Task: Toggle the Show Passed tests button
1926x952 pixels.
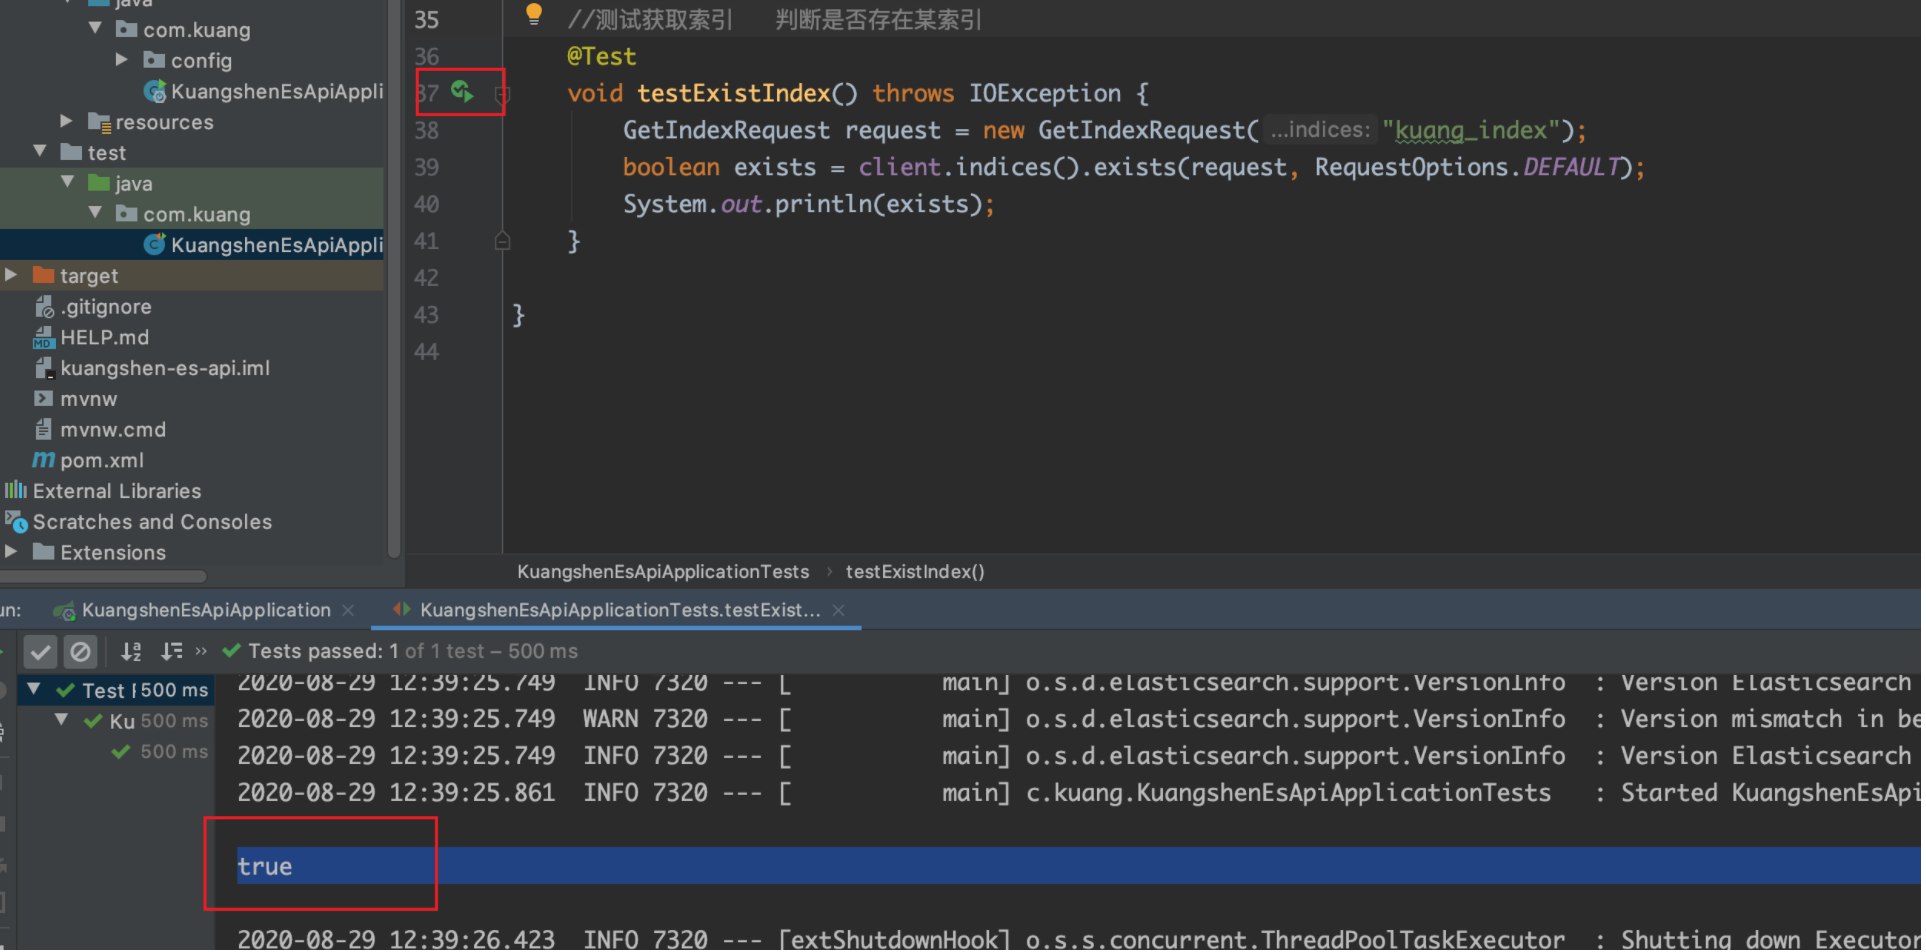Action: (40, 652)
